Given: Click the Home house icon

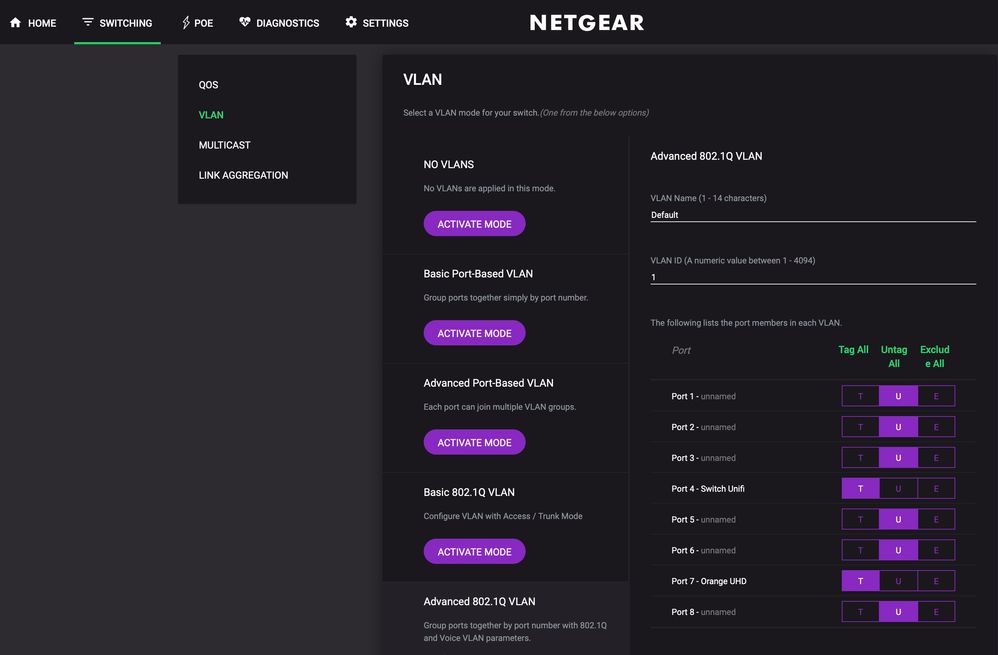Looking at the screenshot, I should click(15, 23).
